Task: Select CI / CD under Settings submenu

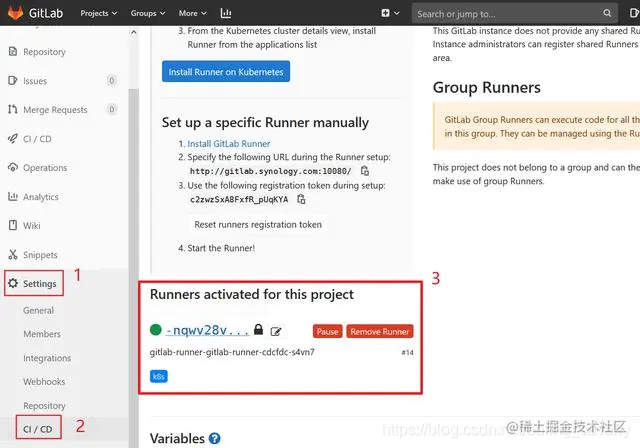Action: tap(38, 429)
